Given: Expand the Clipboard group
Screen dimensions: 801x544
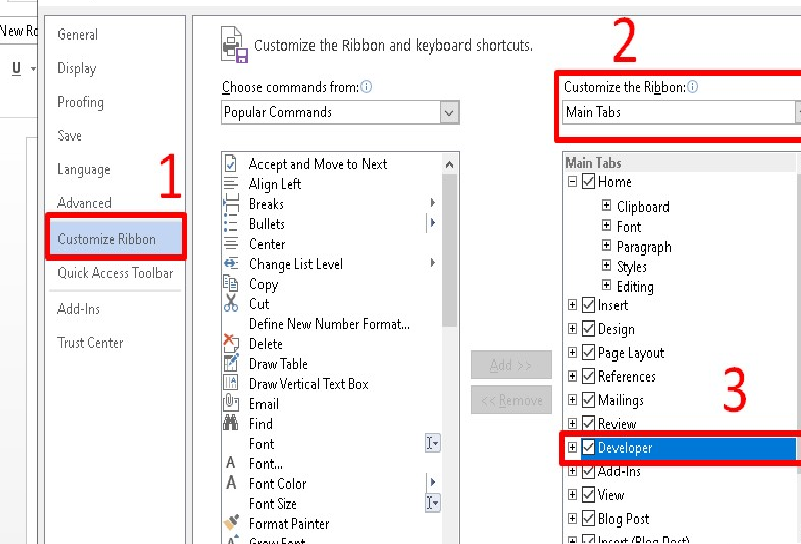Looking at the screenshot, I should [606, 205].
